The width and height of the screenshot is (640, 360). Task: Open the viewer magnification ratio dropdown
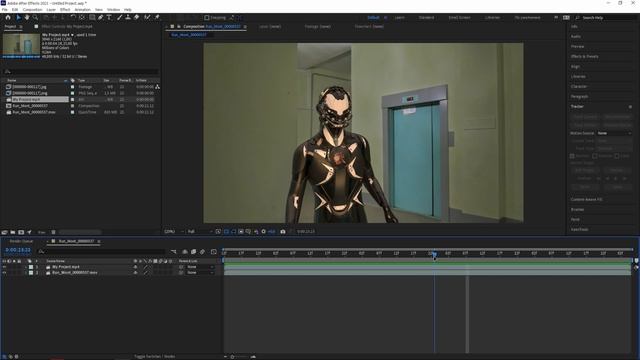click(175, 231)
